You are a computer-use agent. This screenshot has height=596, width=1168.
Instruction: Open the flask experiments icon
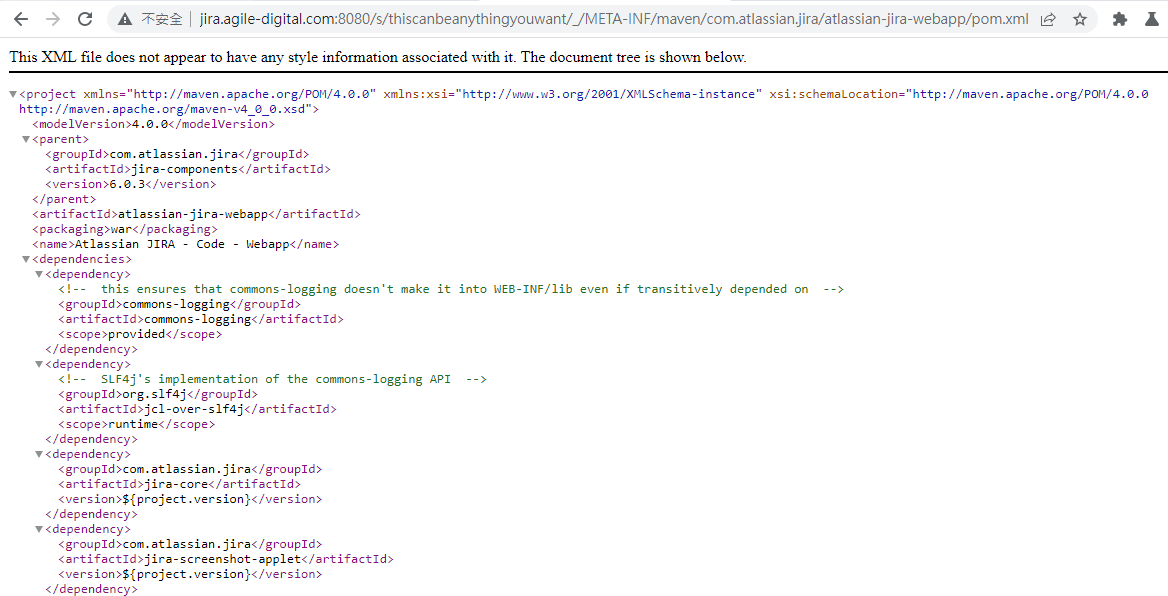click(x=1152, y=19)
